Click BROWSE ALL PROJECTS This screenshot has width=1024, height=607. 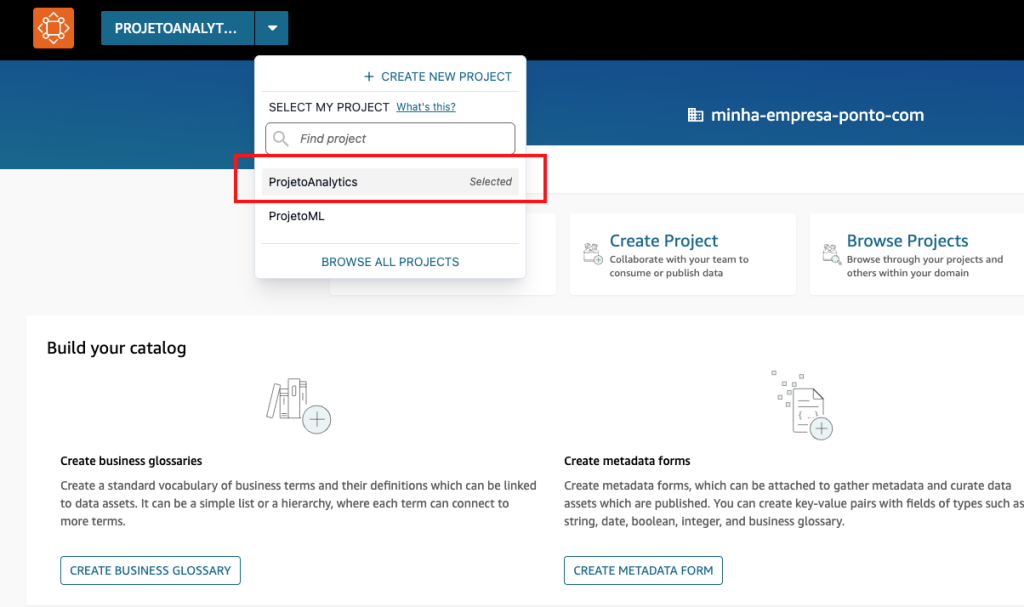point(390,261)
